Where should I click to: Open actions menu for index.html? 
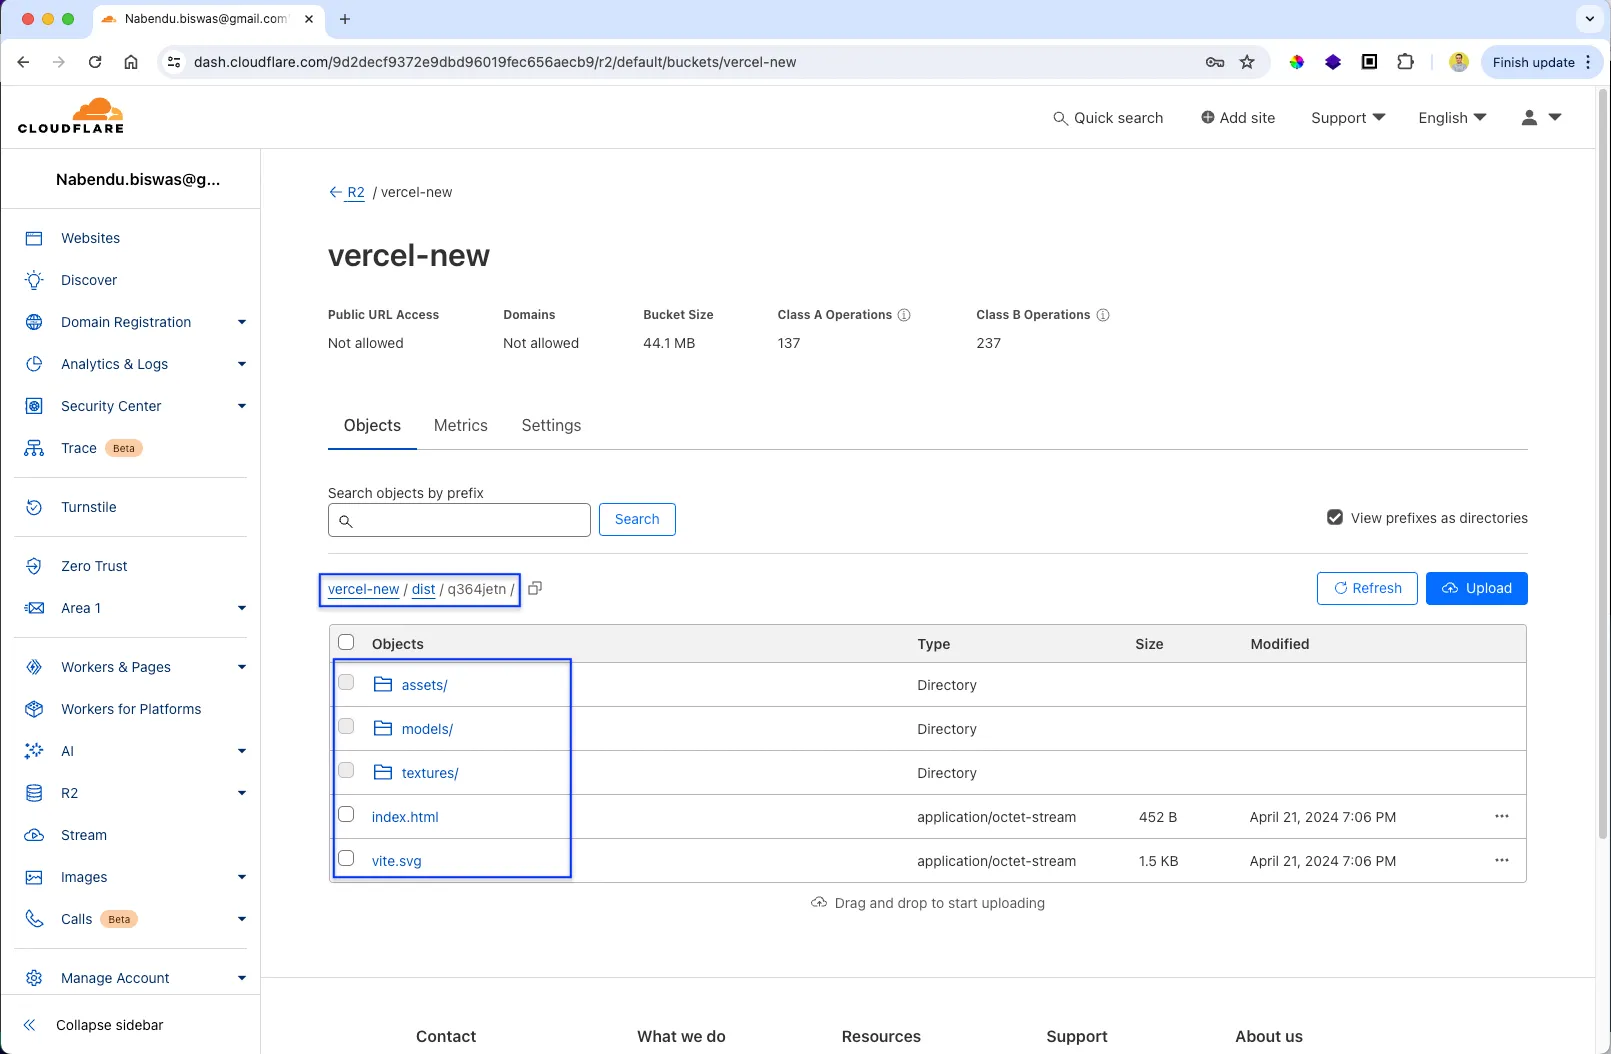[1502, 817]
